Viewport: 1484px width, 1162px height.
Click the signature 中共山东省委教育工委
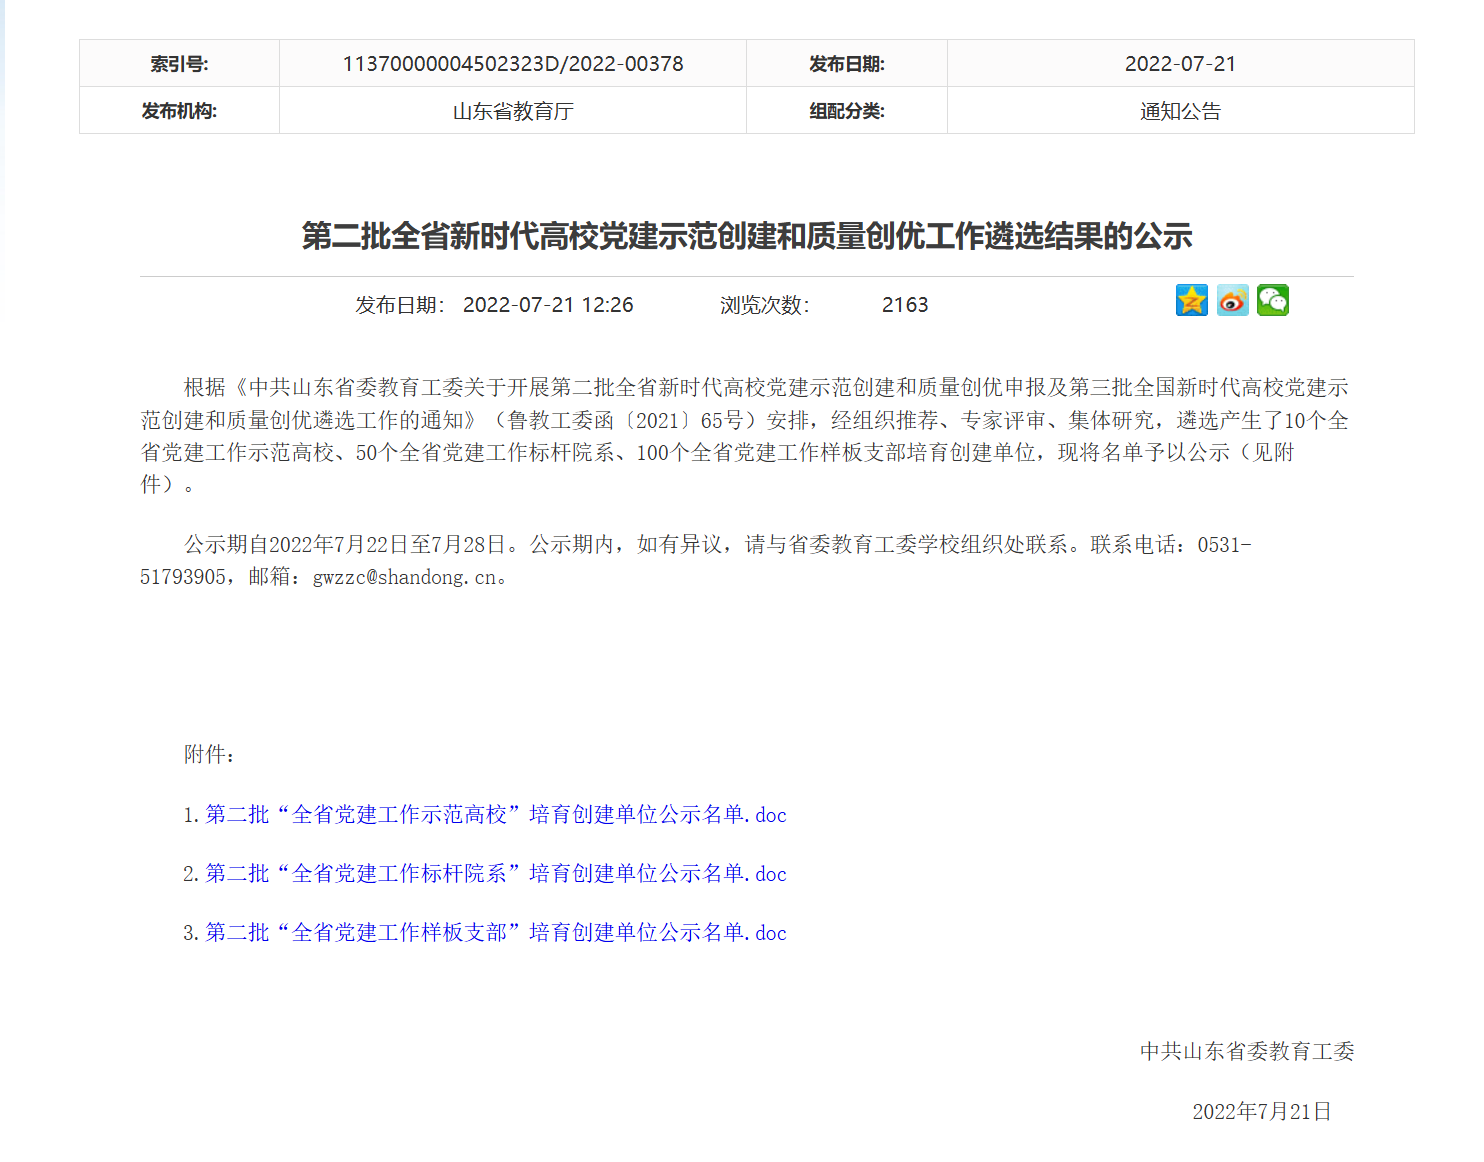tap(1246, 1052)
